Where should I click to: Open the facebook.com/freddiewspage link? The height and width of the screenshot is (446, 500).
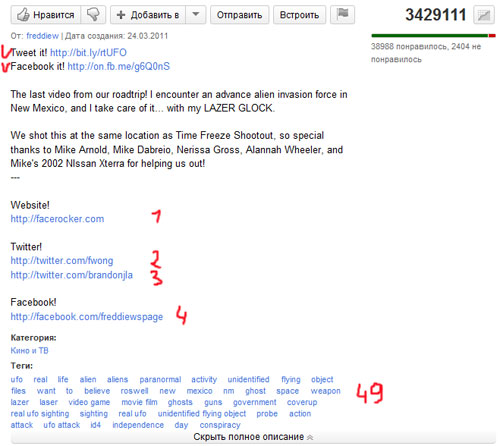pos(87,316)
